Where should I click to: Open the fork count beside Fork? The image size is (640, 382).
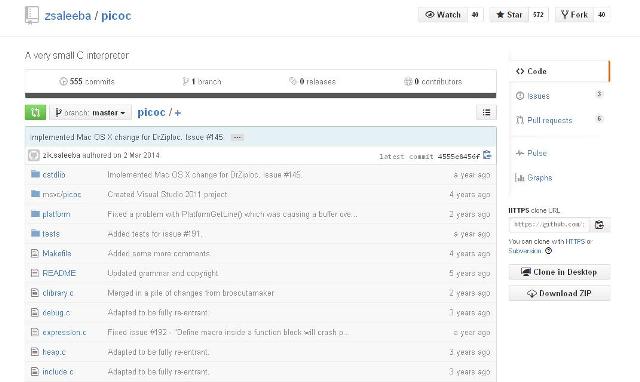[602, 15]
